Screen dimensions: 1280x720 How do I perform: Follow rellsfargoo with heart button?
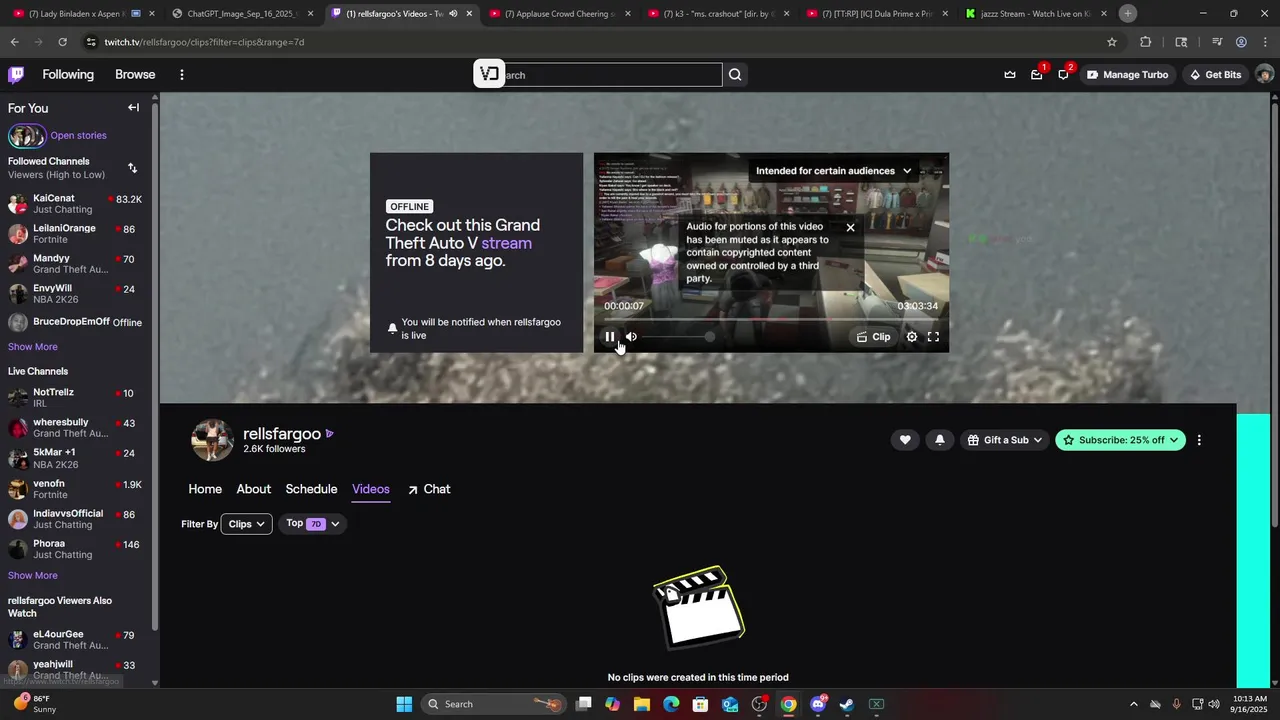click(x=905, y=440)
